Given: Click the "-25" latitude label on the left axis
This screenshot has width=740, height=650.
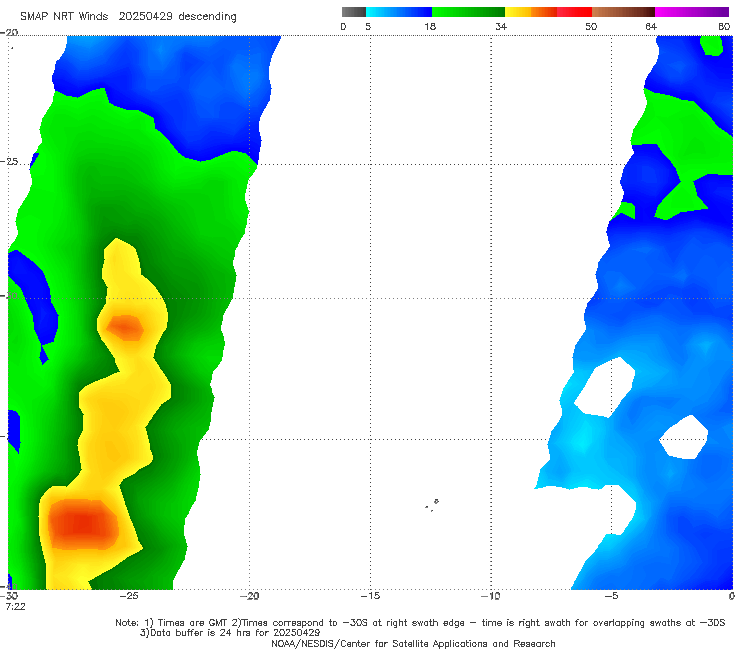Looking at the screenshot, I should click(x=9, y=162).
